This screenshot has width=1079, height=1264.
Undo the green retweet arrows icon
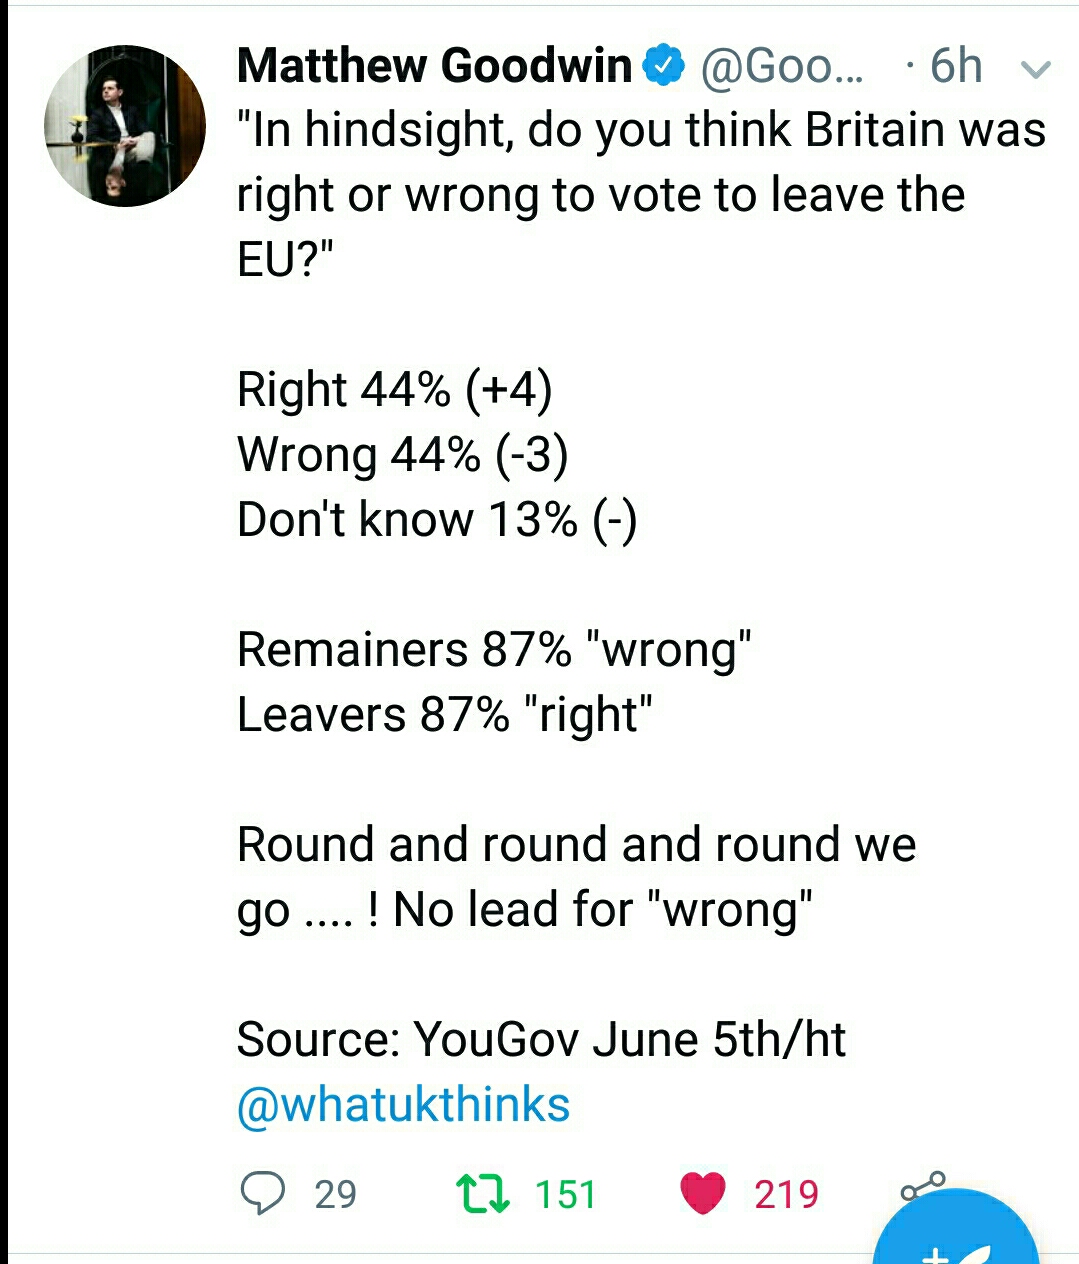click(483, 1193)
